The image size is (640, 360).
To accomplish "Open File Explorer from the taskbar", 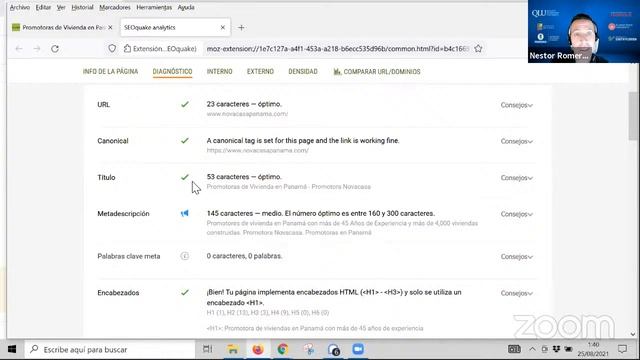I will (233, 349).
